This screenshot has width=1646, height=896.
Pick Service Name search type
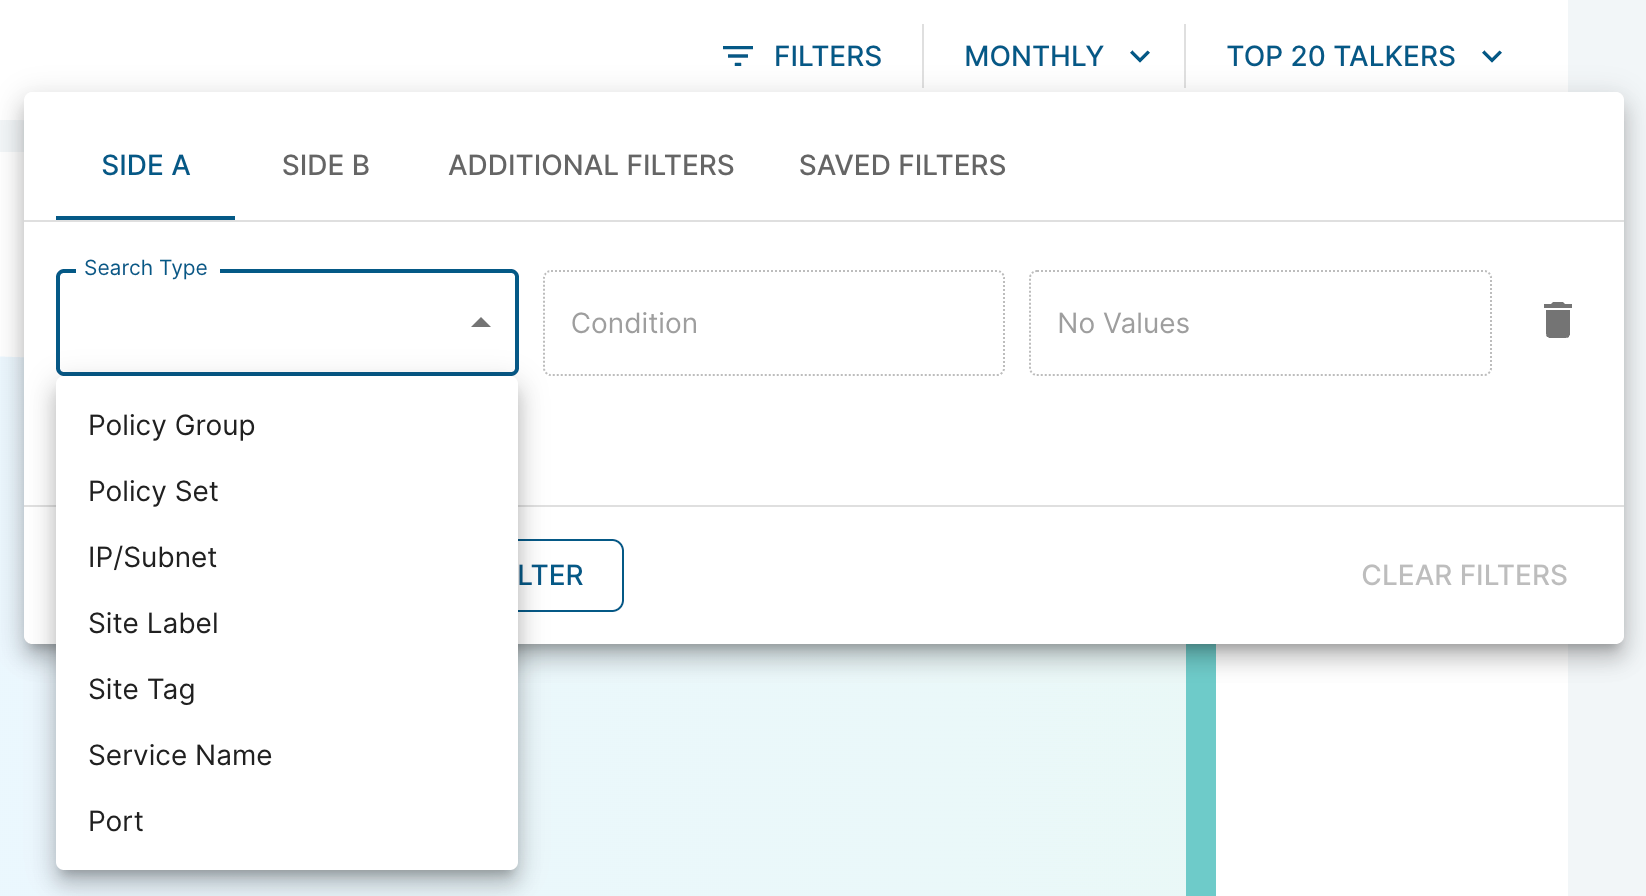(x=287, y=755)
